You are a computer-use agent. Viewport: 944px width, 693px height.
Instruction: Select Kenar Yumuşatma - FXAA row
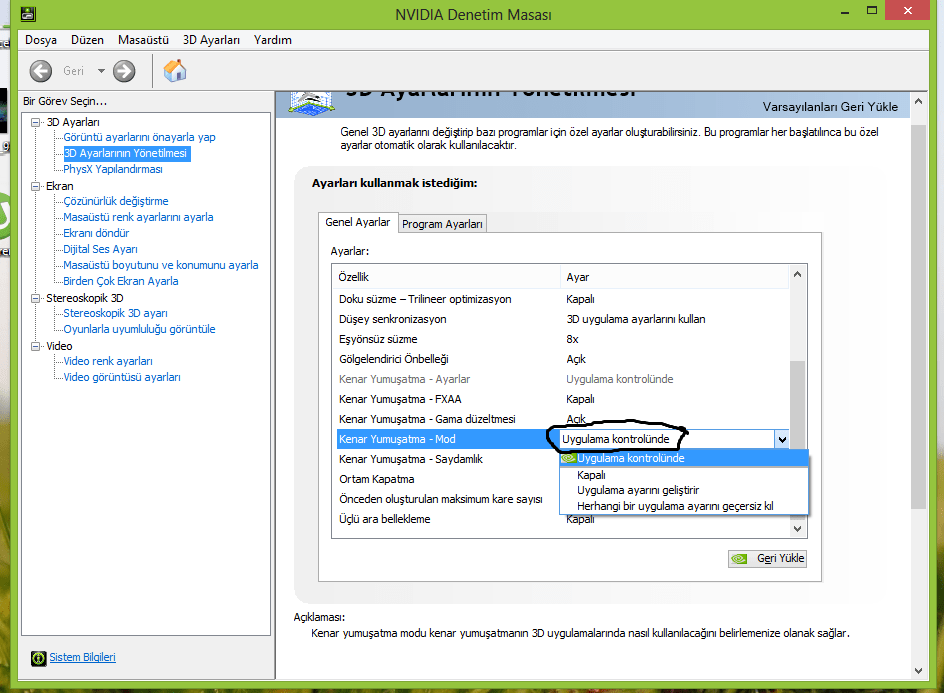click(x=562, y=399)
